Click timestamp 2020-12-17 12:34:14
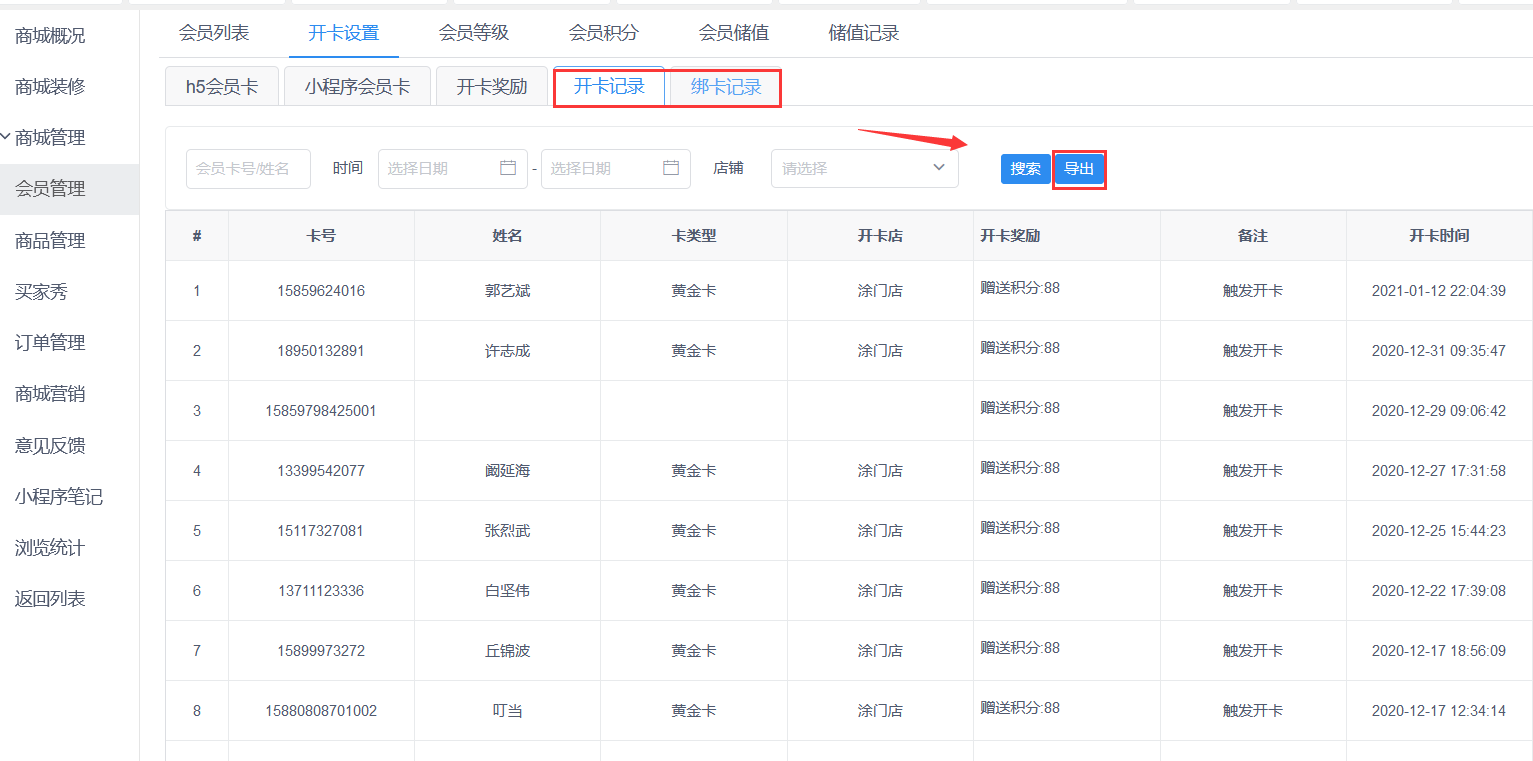The width and height of the screenshot is (1533, 761). (x=1439, y=711)
